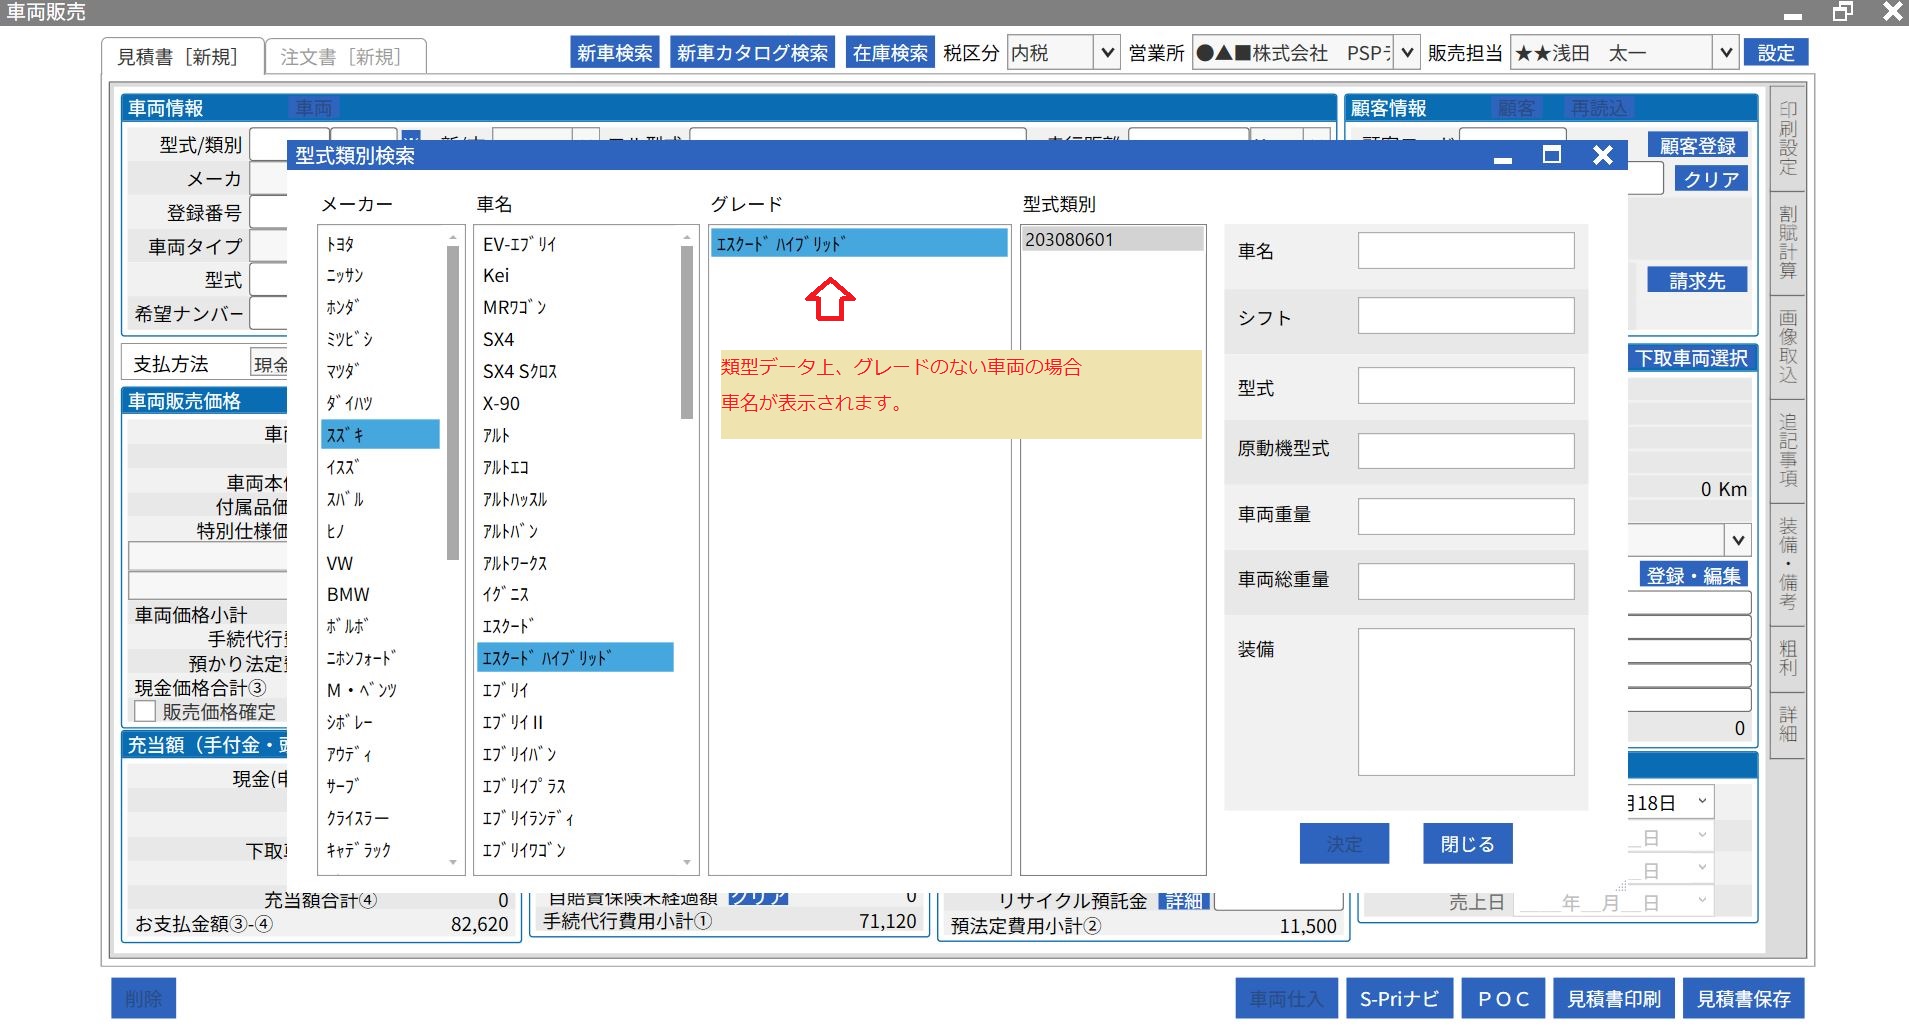
Task: Close the 型式類別検索 dialog with X
Action: (x=1602, y=155)
